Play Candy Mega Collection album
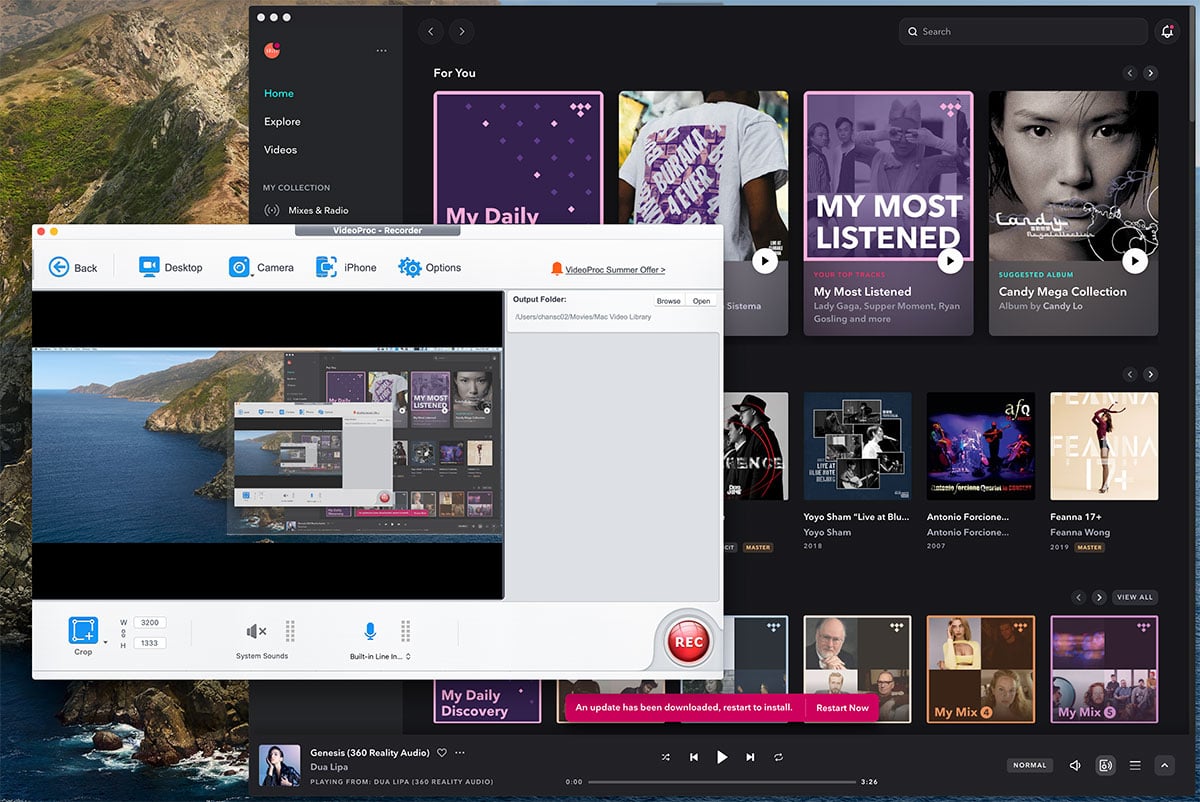This screenshot has height=802, width=1200. (1134, 261)
